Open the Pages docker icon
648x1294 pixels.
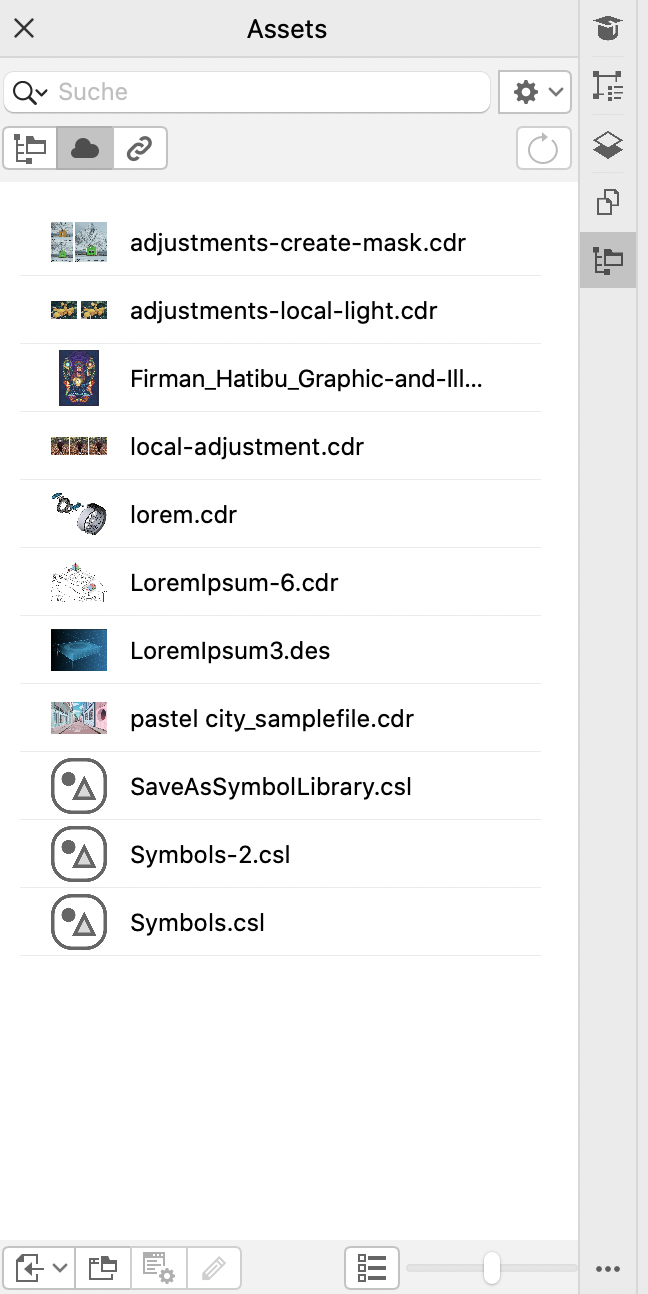pyautogui.click(x=608, y=203)
